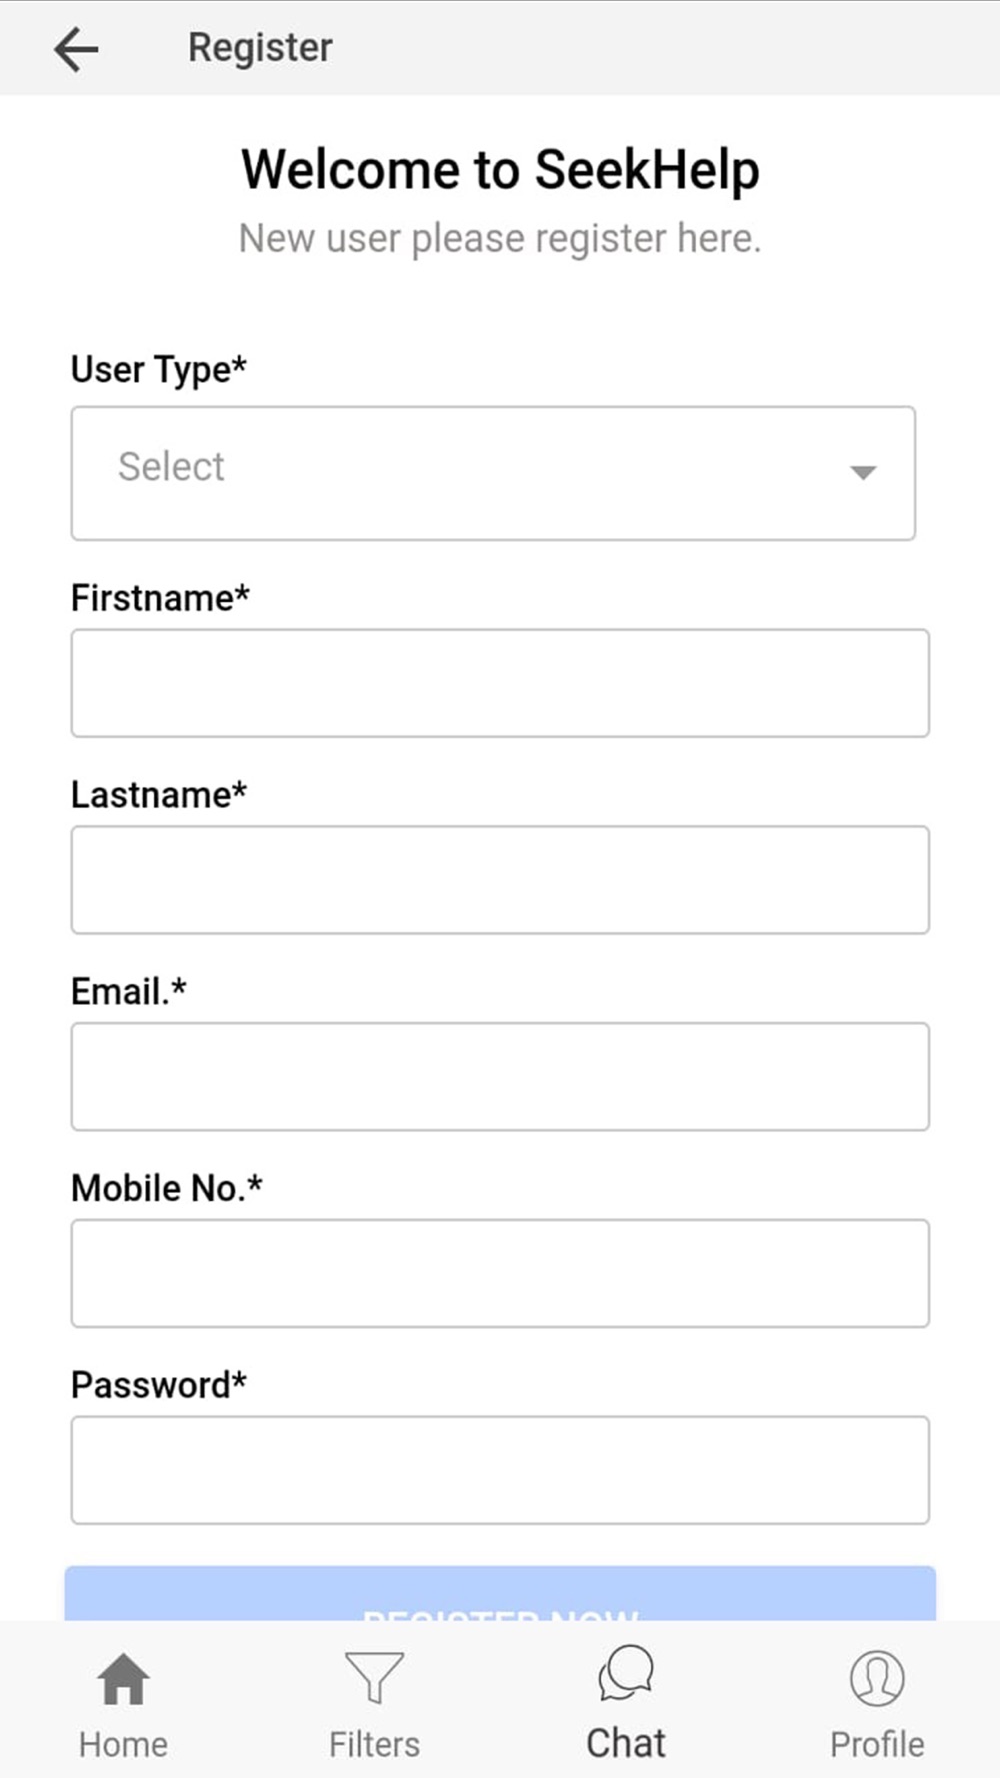Viewport: 1000px width, 1778px height.
Task: Open the Profile person icon
Action: (877, 1678)
